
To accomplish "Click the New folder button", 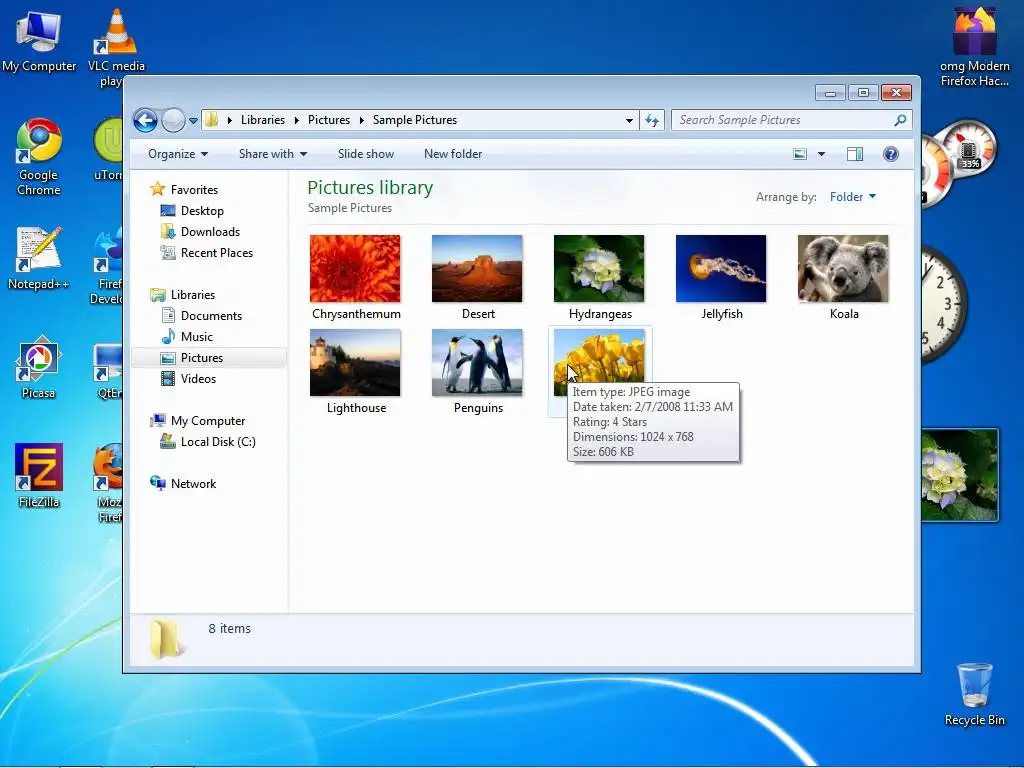I will (453, 154).
